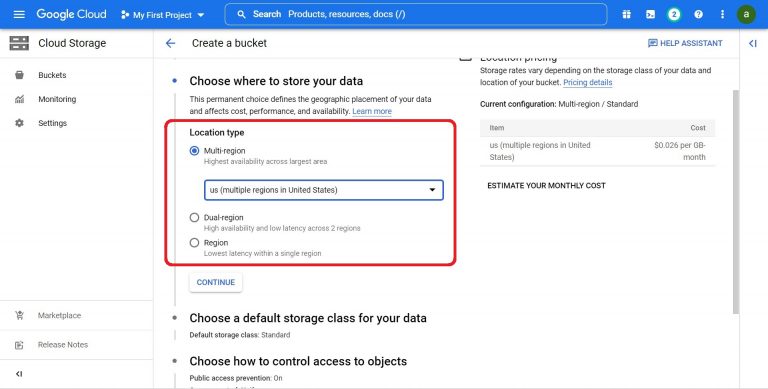Open the help question mark icon
The width and height of the screenshot is (768, 389).
(x=698, y=14)
